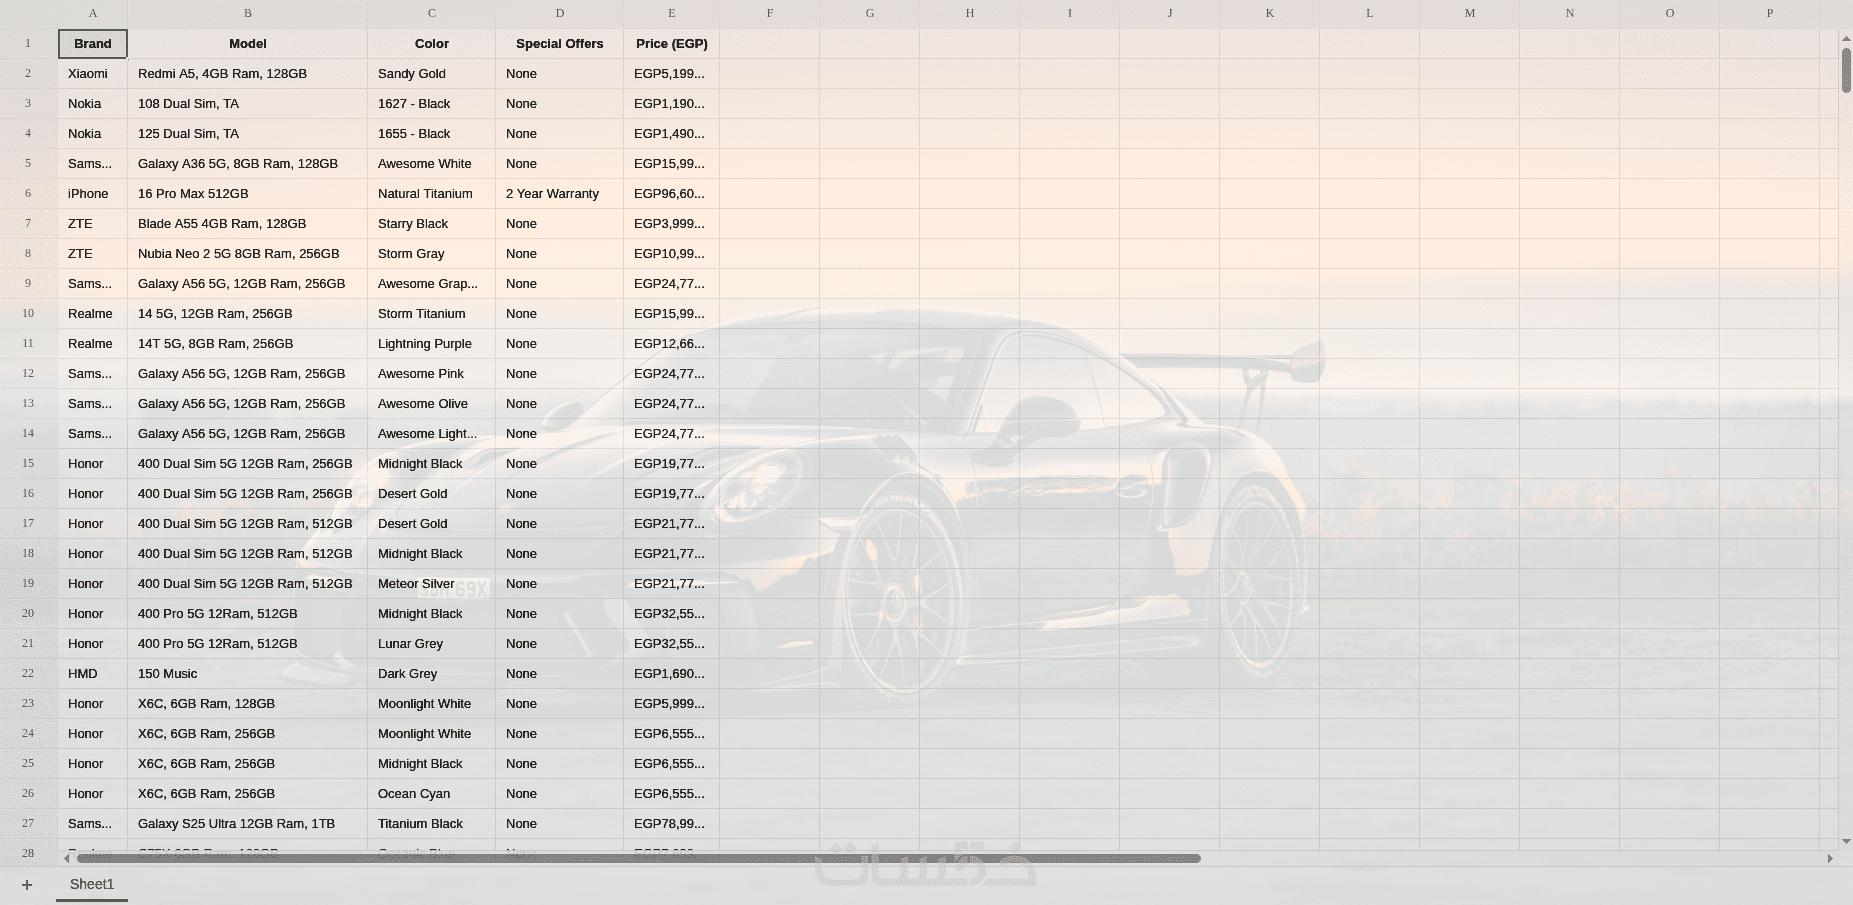Select the iPhone brand cell
Viewport: 1853px width, 905px height.
tap(93, 194)
